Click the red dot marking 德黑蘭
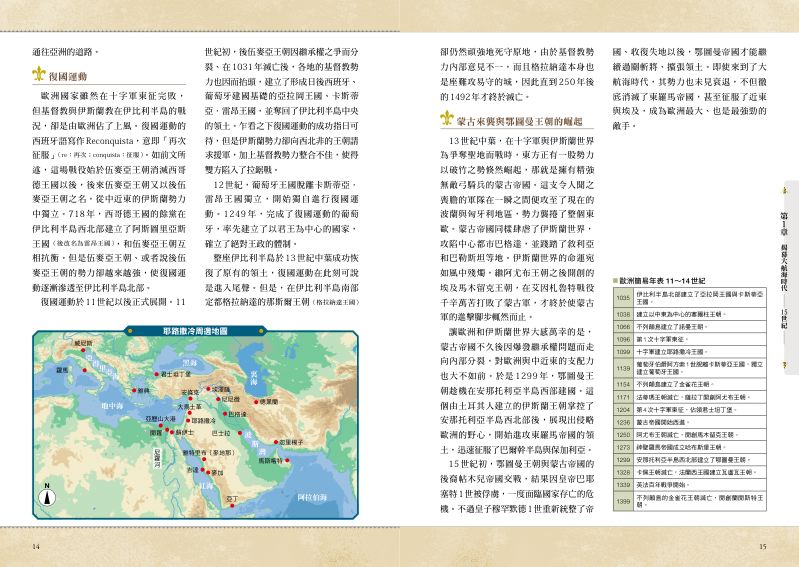This screenshot has height=567, width=799. 256,402
